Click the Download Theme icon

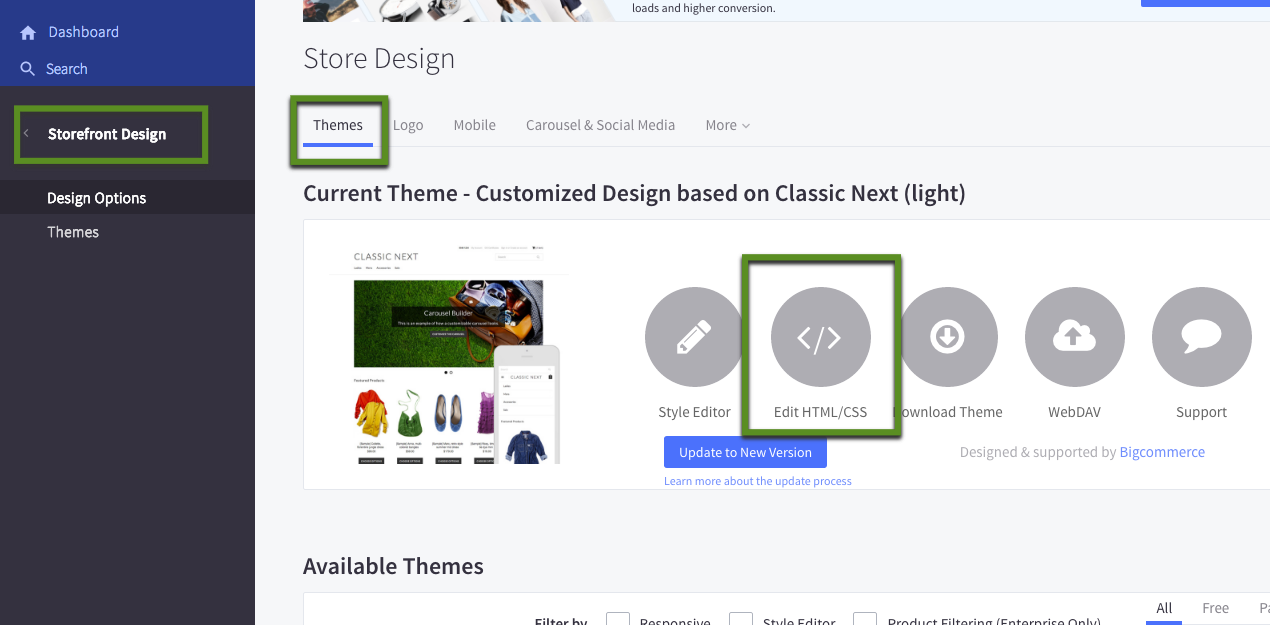pos(947,337)
